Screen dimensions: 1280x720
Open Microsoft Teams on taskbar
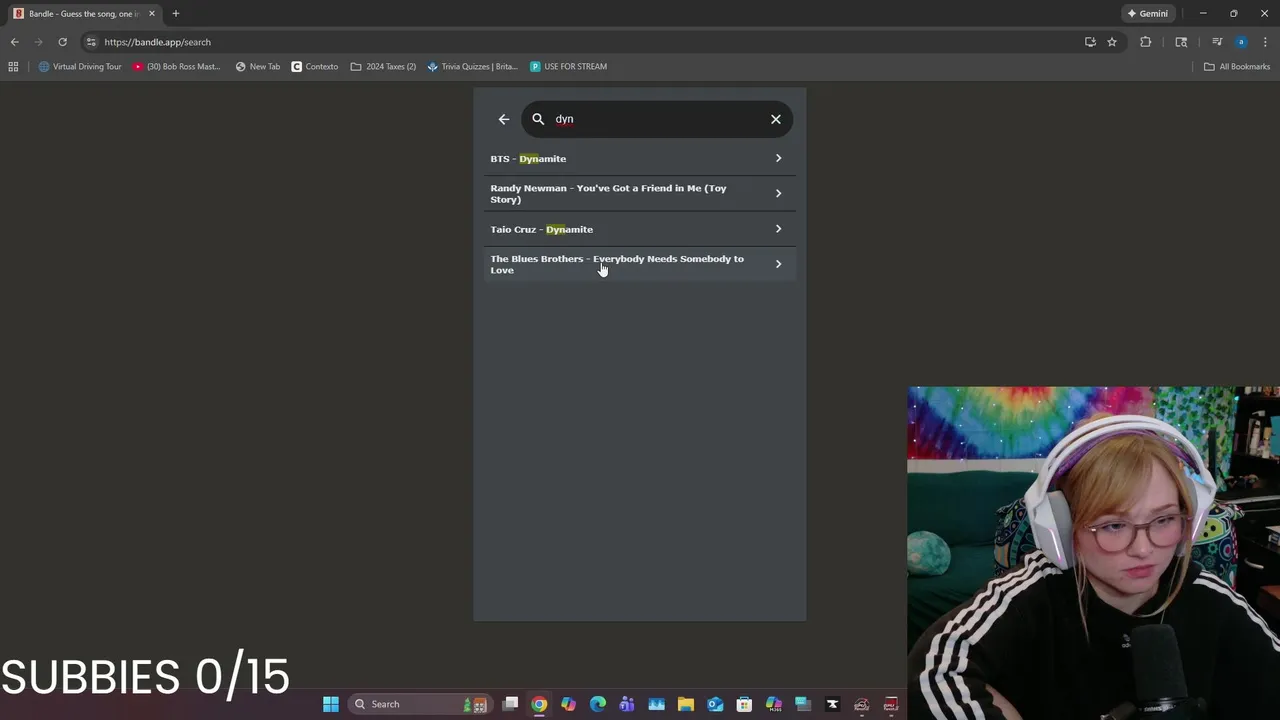click(x=627, y=704)
